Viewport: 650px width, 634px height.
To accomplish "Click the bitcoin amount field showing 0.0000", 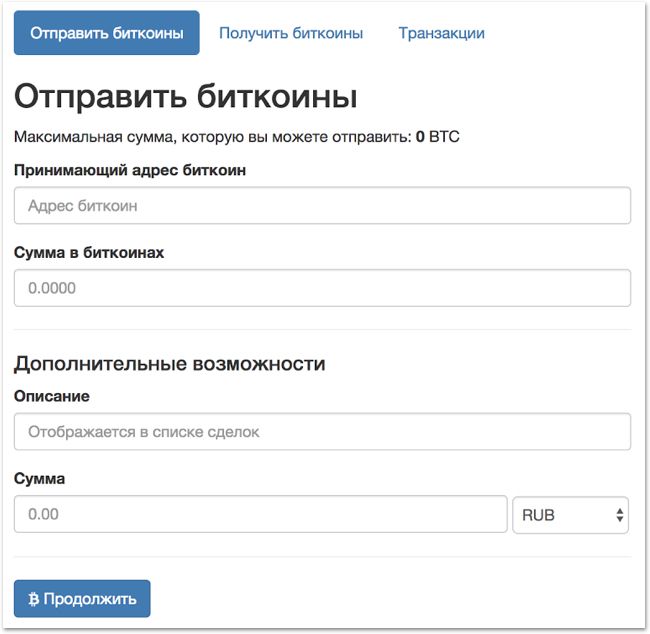I will tap(322, 288).
